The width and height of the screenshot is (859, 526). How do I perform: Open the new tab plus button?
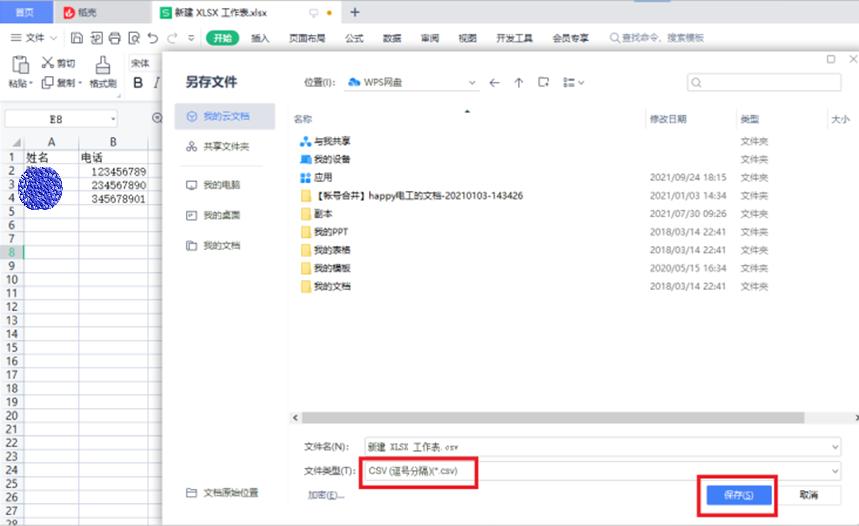coord(355,12)
